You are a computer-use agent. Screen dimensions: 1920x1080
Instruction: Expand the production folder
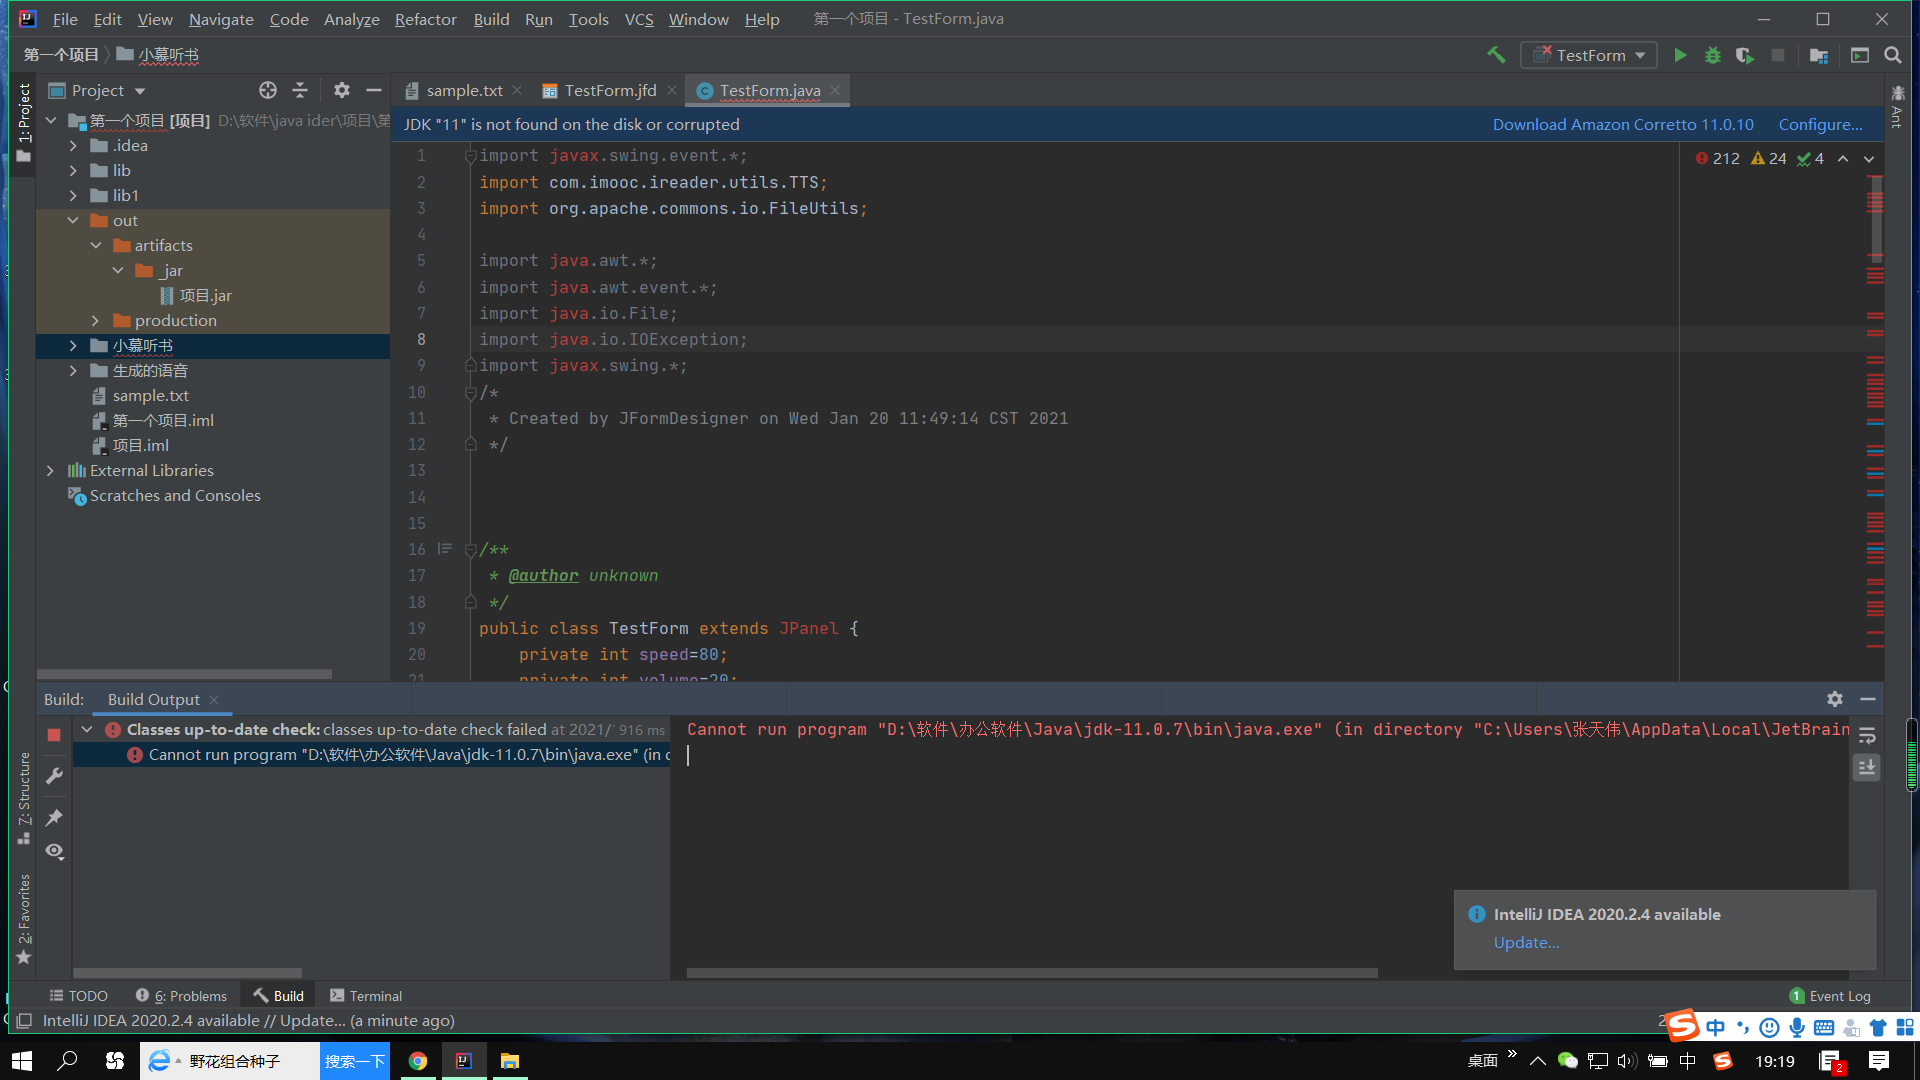point(96,321)
